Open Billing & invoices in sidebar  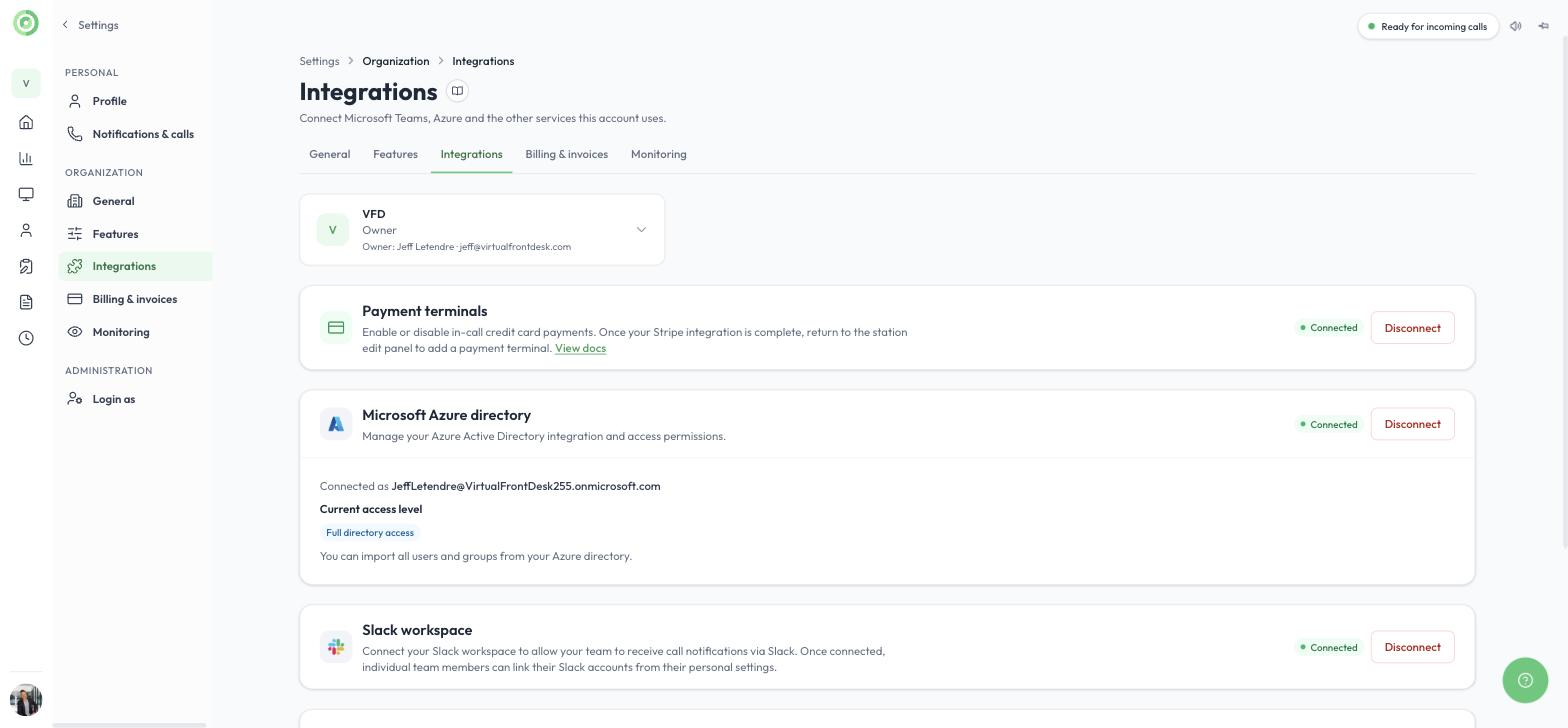(135, 299)
